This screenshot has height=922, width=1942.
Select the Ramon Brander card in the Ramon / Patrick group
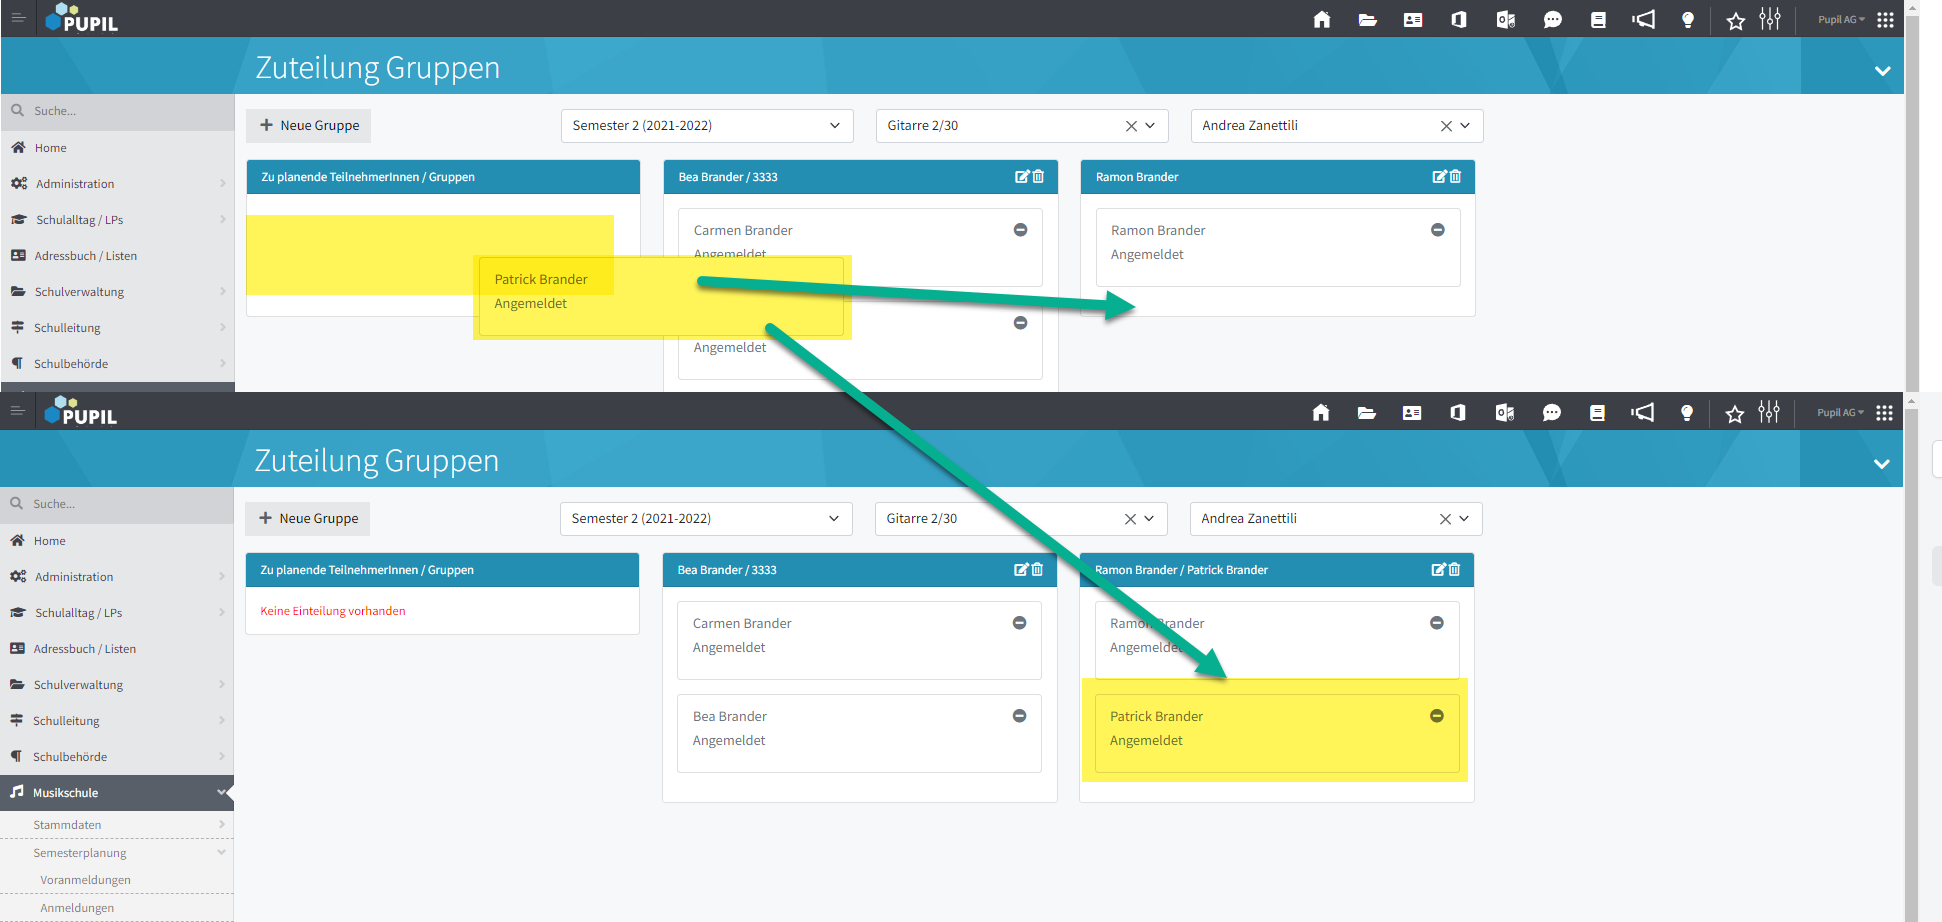tap(1277, 640)
